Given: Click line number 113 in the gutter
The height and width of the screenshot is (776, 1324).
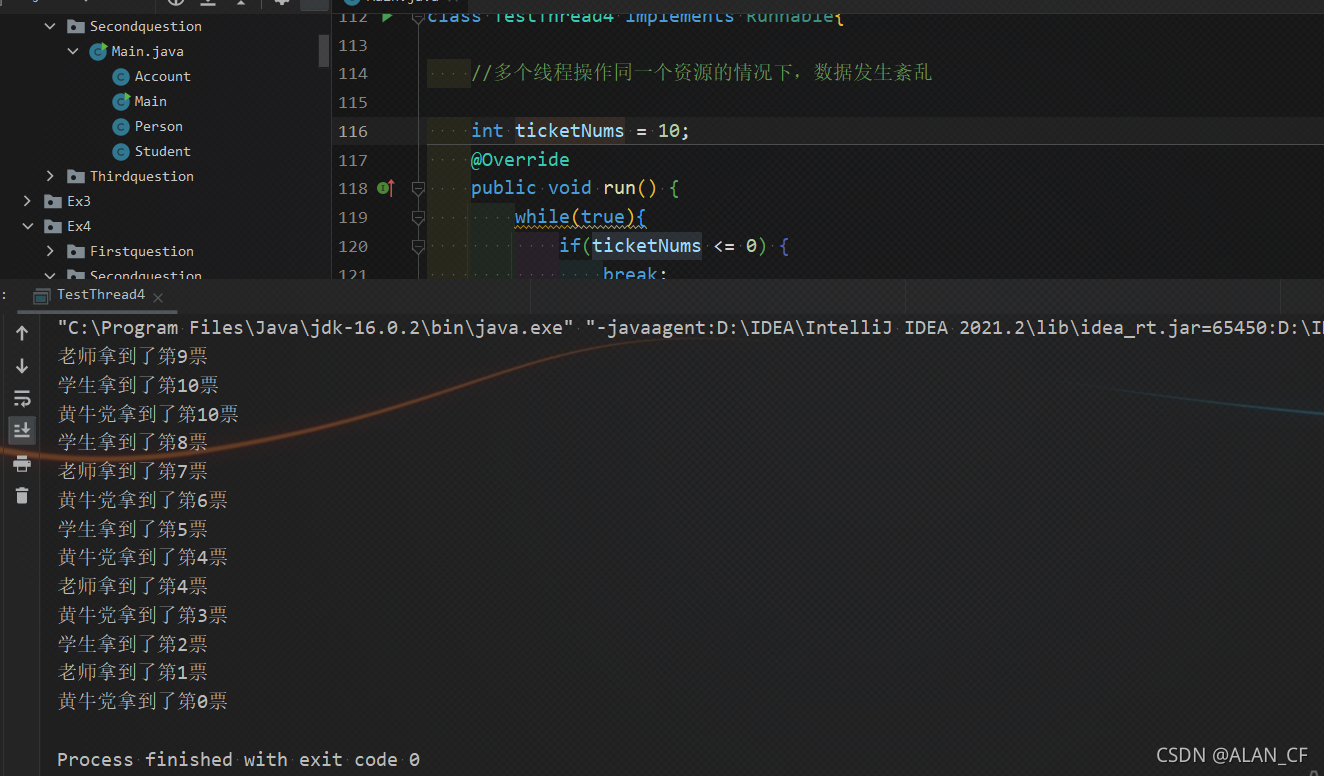Looking at the screenshot, I should pos(353,45).
